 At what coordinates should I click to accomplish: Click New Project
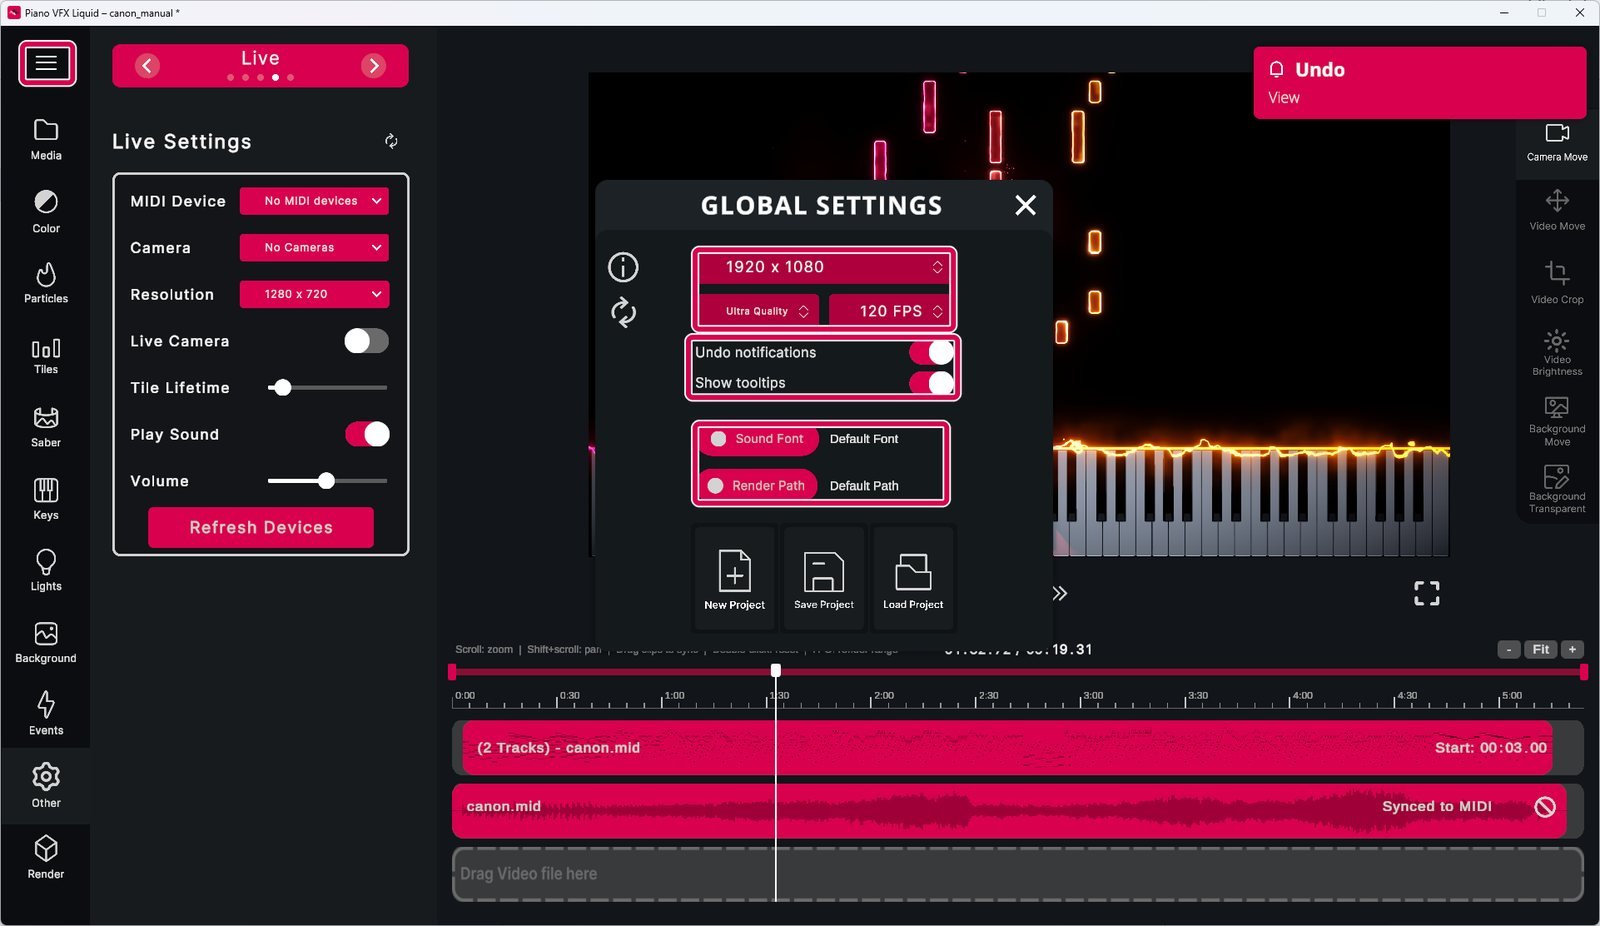point(734,579)
